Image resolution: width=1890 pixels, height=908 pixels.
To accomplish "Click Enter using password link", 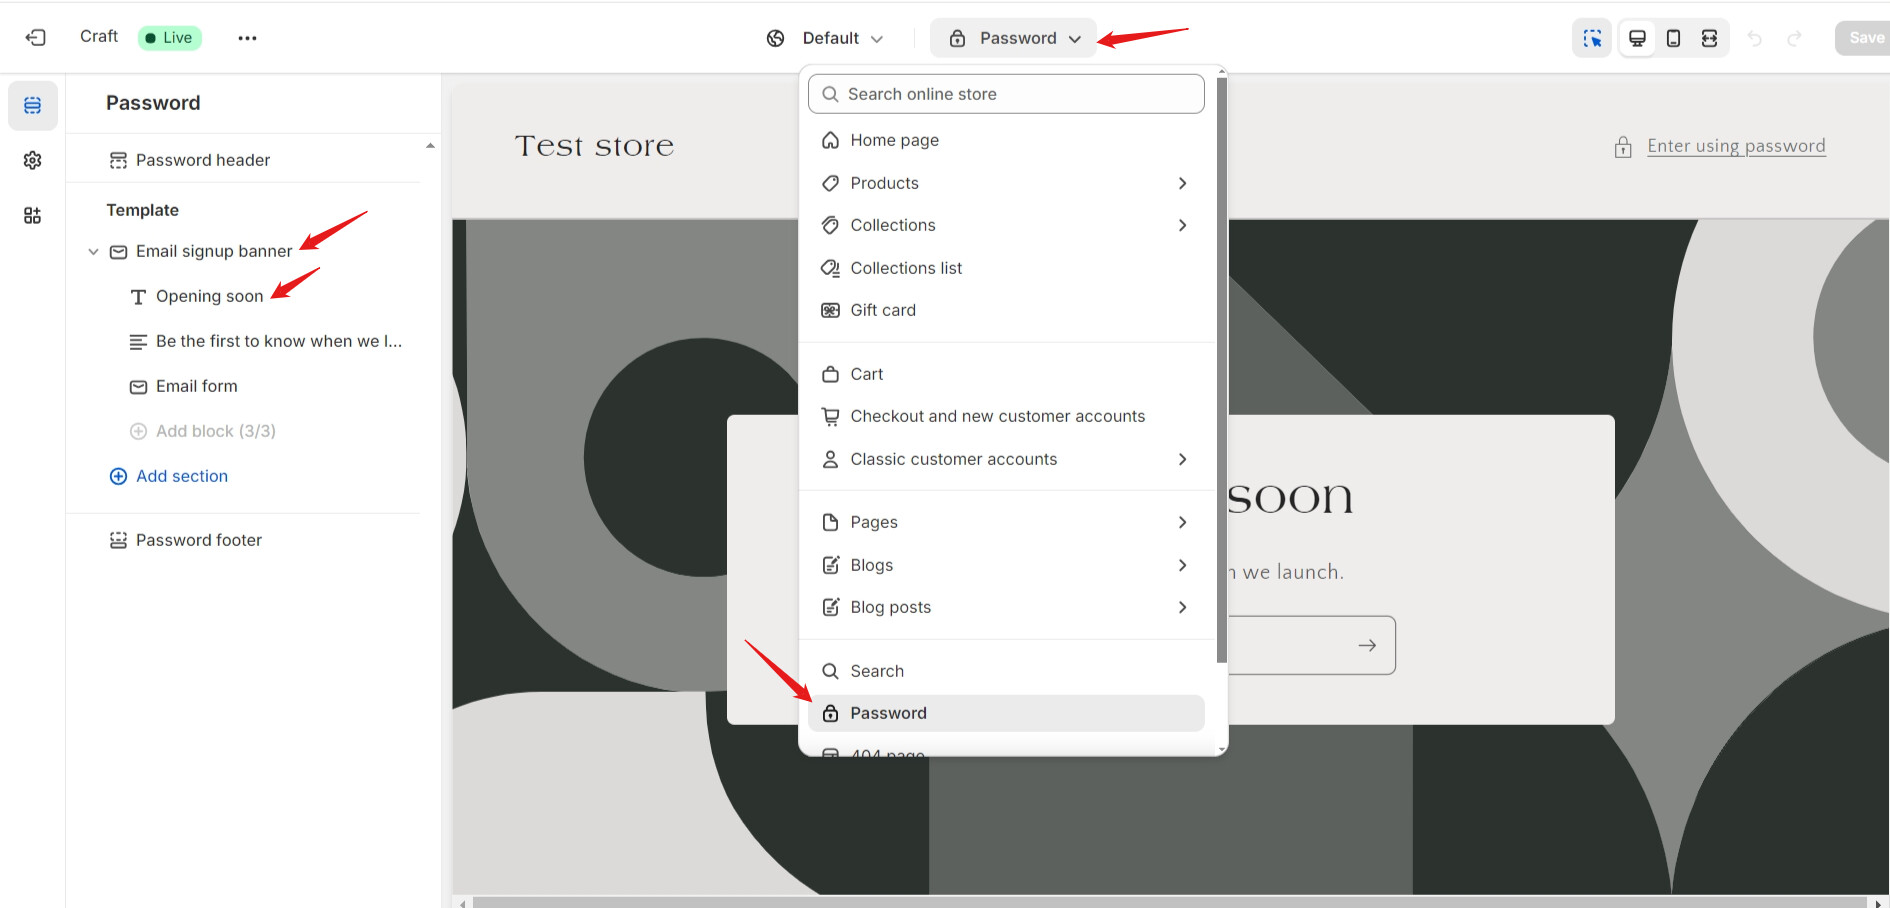I will point(1736,146).
